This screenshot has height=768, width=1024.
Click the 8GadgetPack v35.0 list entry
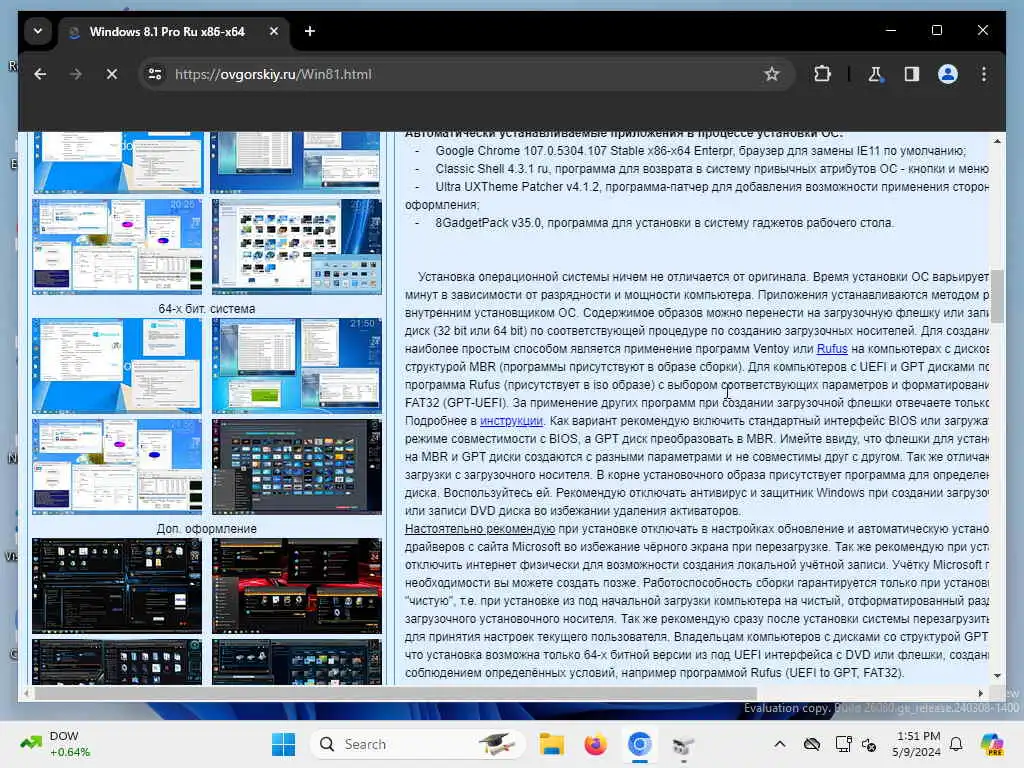(664, 223)
